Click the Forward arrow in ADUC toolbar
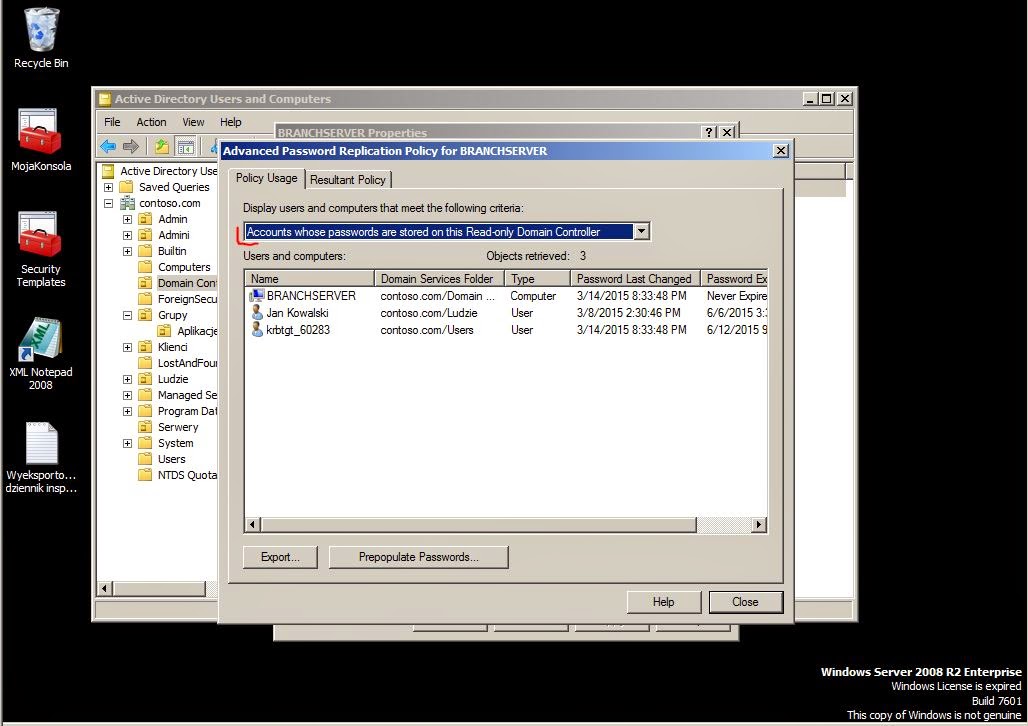Screen dimensions: 1028x726 pyautogui.click(x=130, y=146)
